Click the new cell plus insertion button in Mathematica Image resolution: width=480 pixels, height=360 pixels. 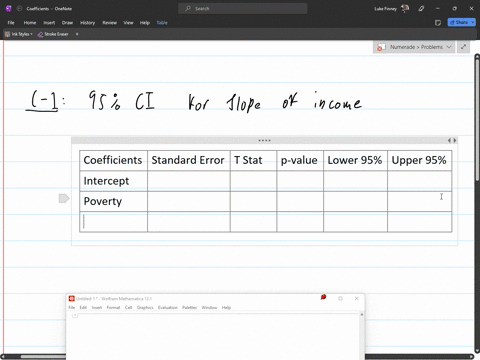point(75,315)
